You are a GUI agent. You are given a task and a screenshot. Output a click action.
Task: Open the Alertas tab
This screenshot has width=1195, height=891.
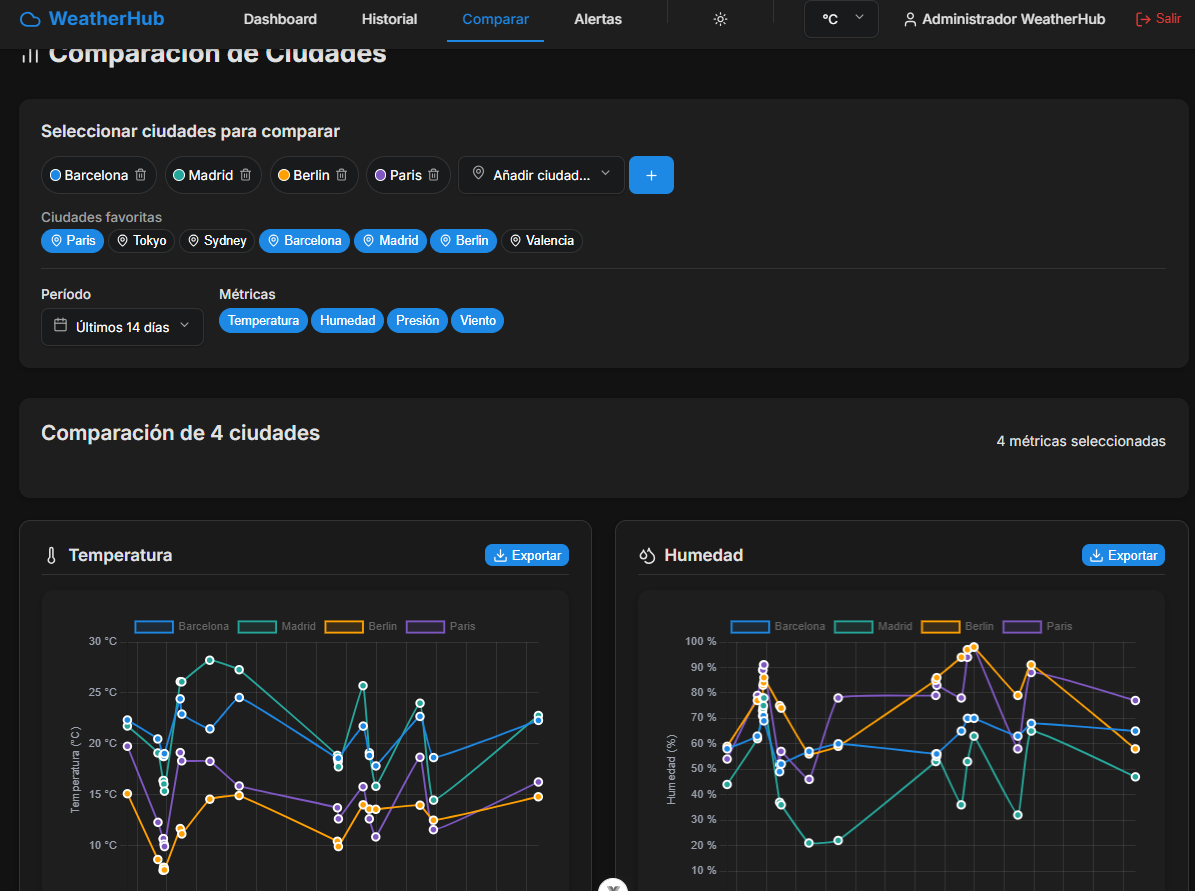(x=598, y=19)
